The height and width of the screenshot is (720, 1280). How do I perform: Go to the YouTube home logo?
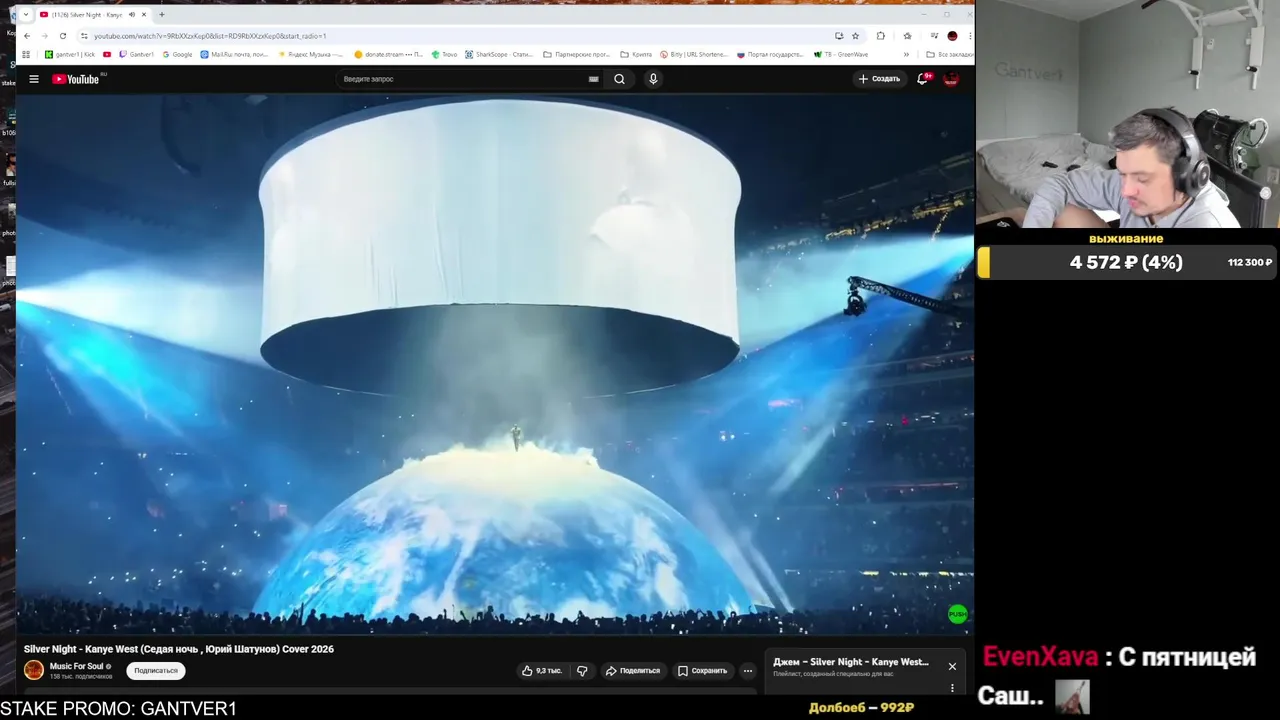click(76, 79)
